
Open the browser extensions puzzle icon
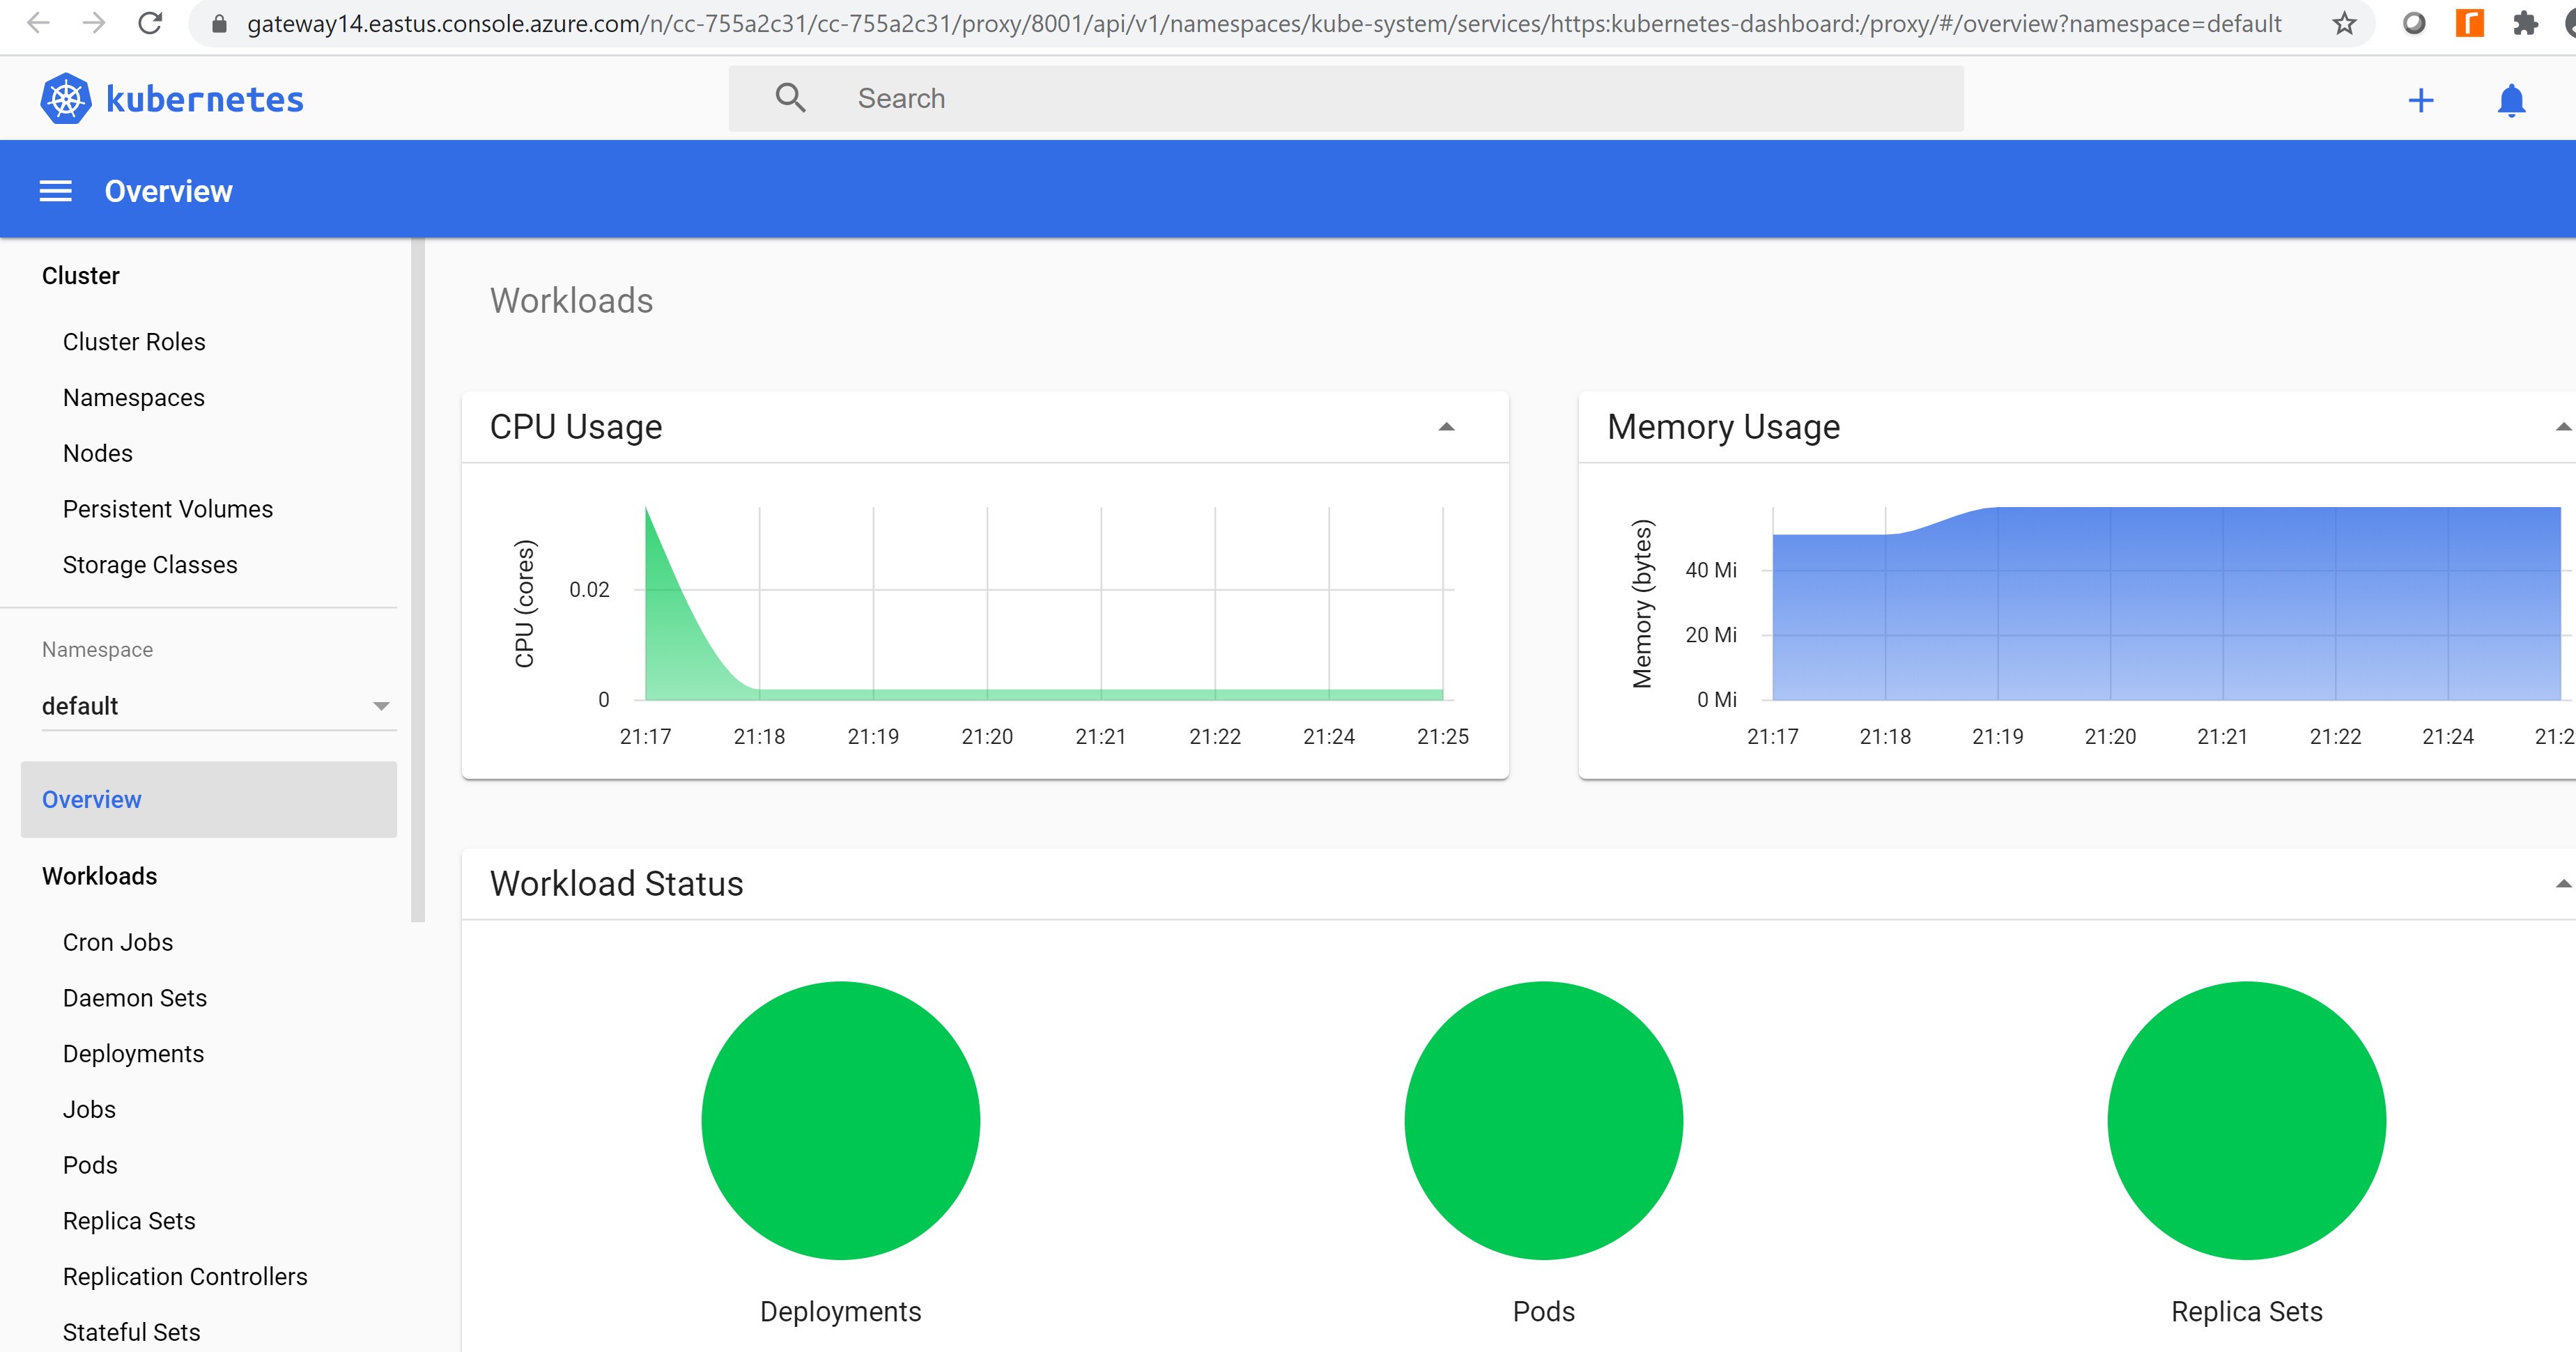(2525, 23)
